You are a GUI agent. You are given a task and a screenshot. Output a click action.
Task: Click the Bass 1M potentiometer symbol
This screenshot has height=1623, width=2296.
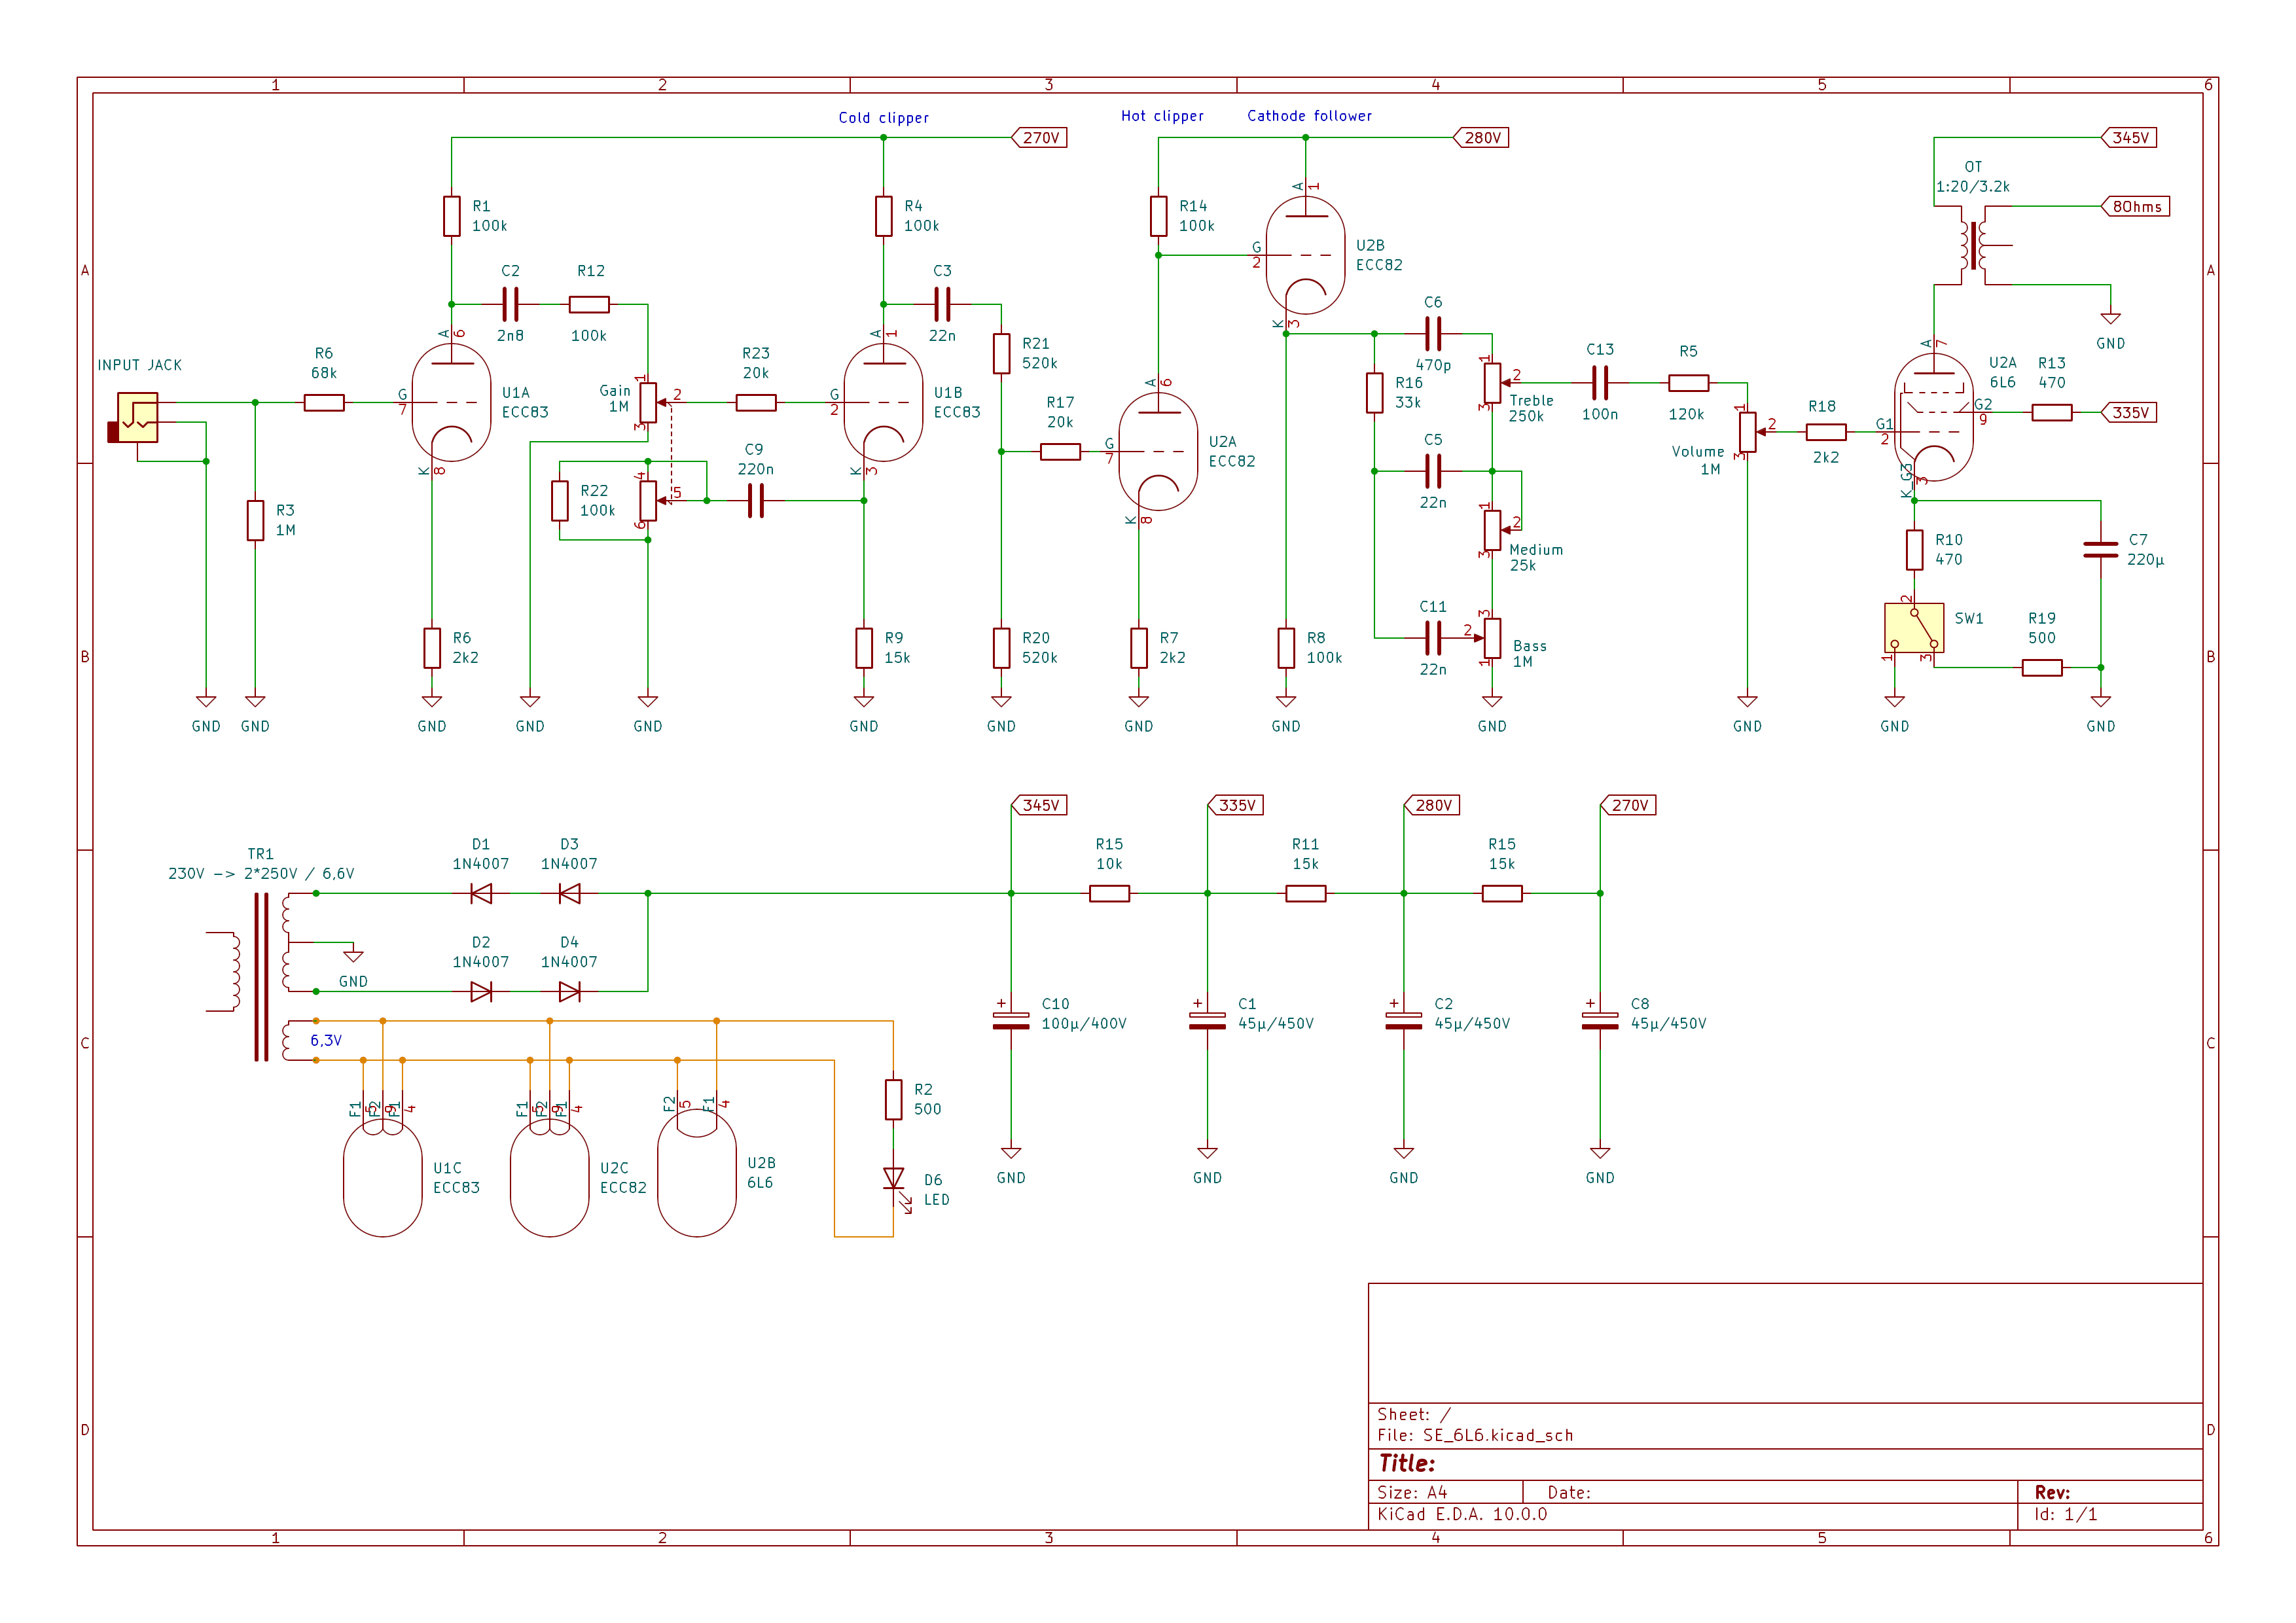[x=1492, y=638]
